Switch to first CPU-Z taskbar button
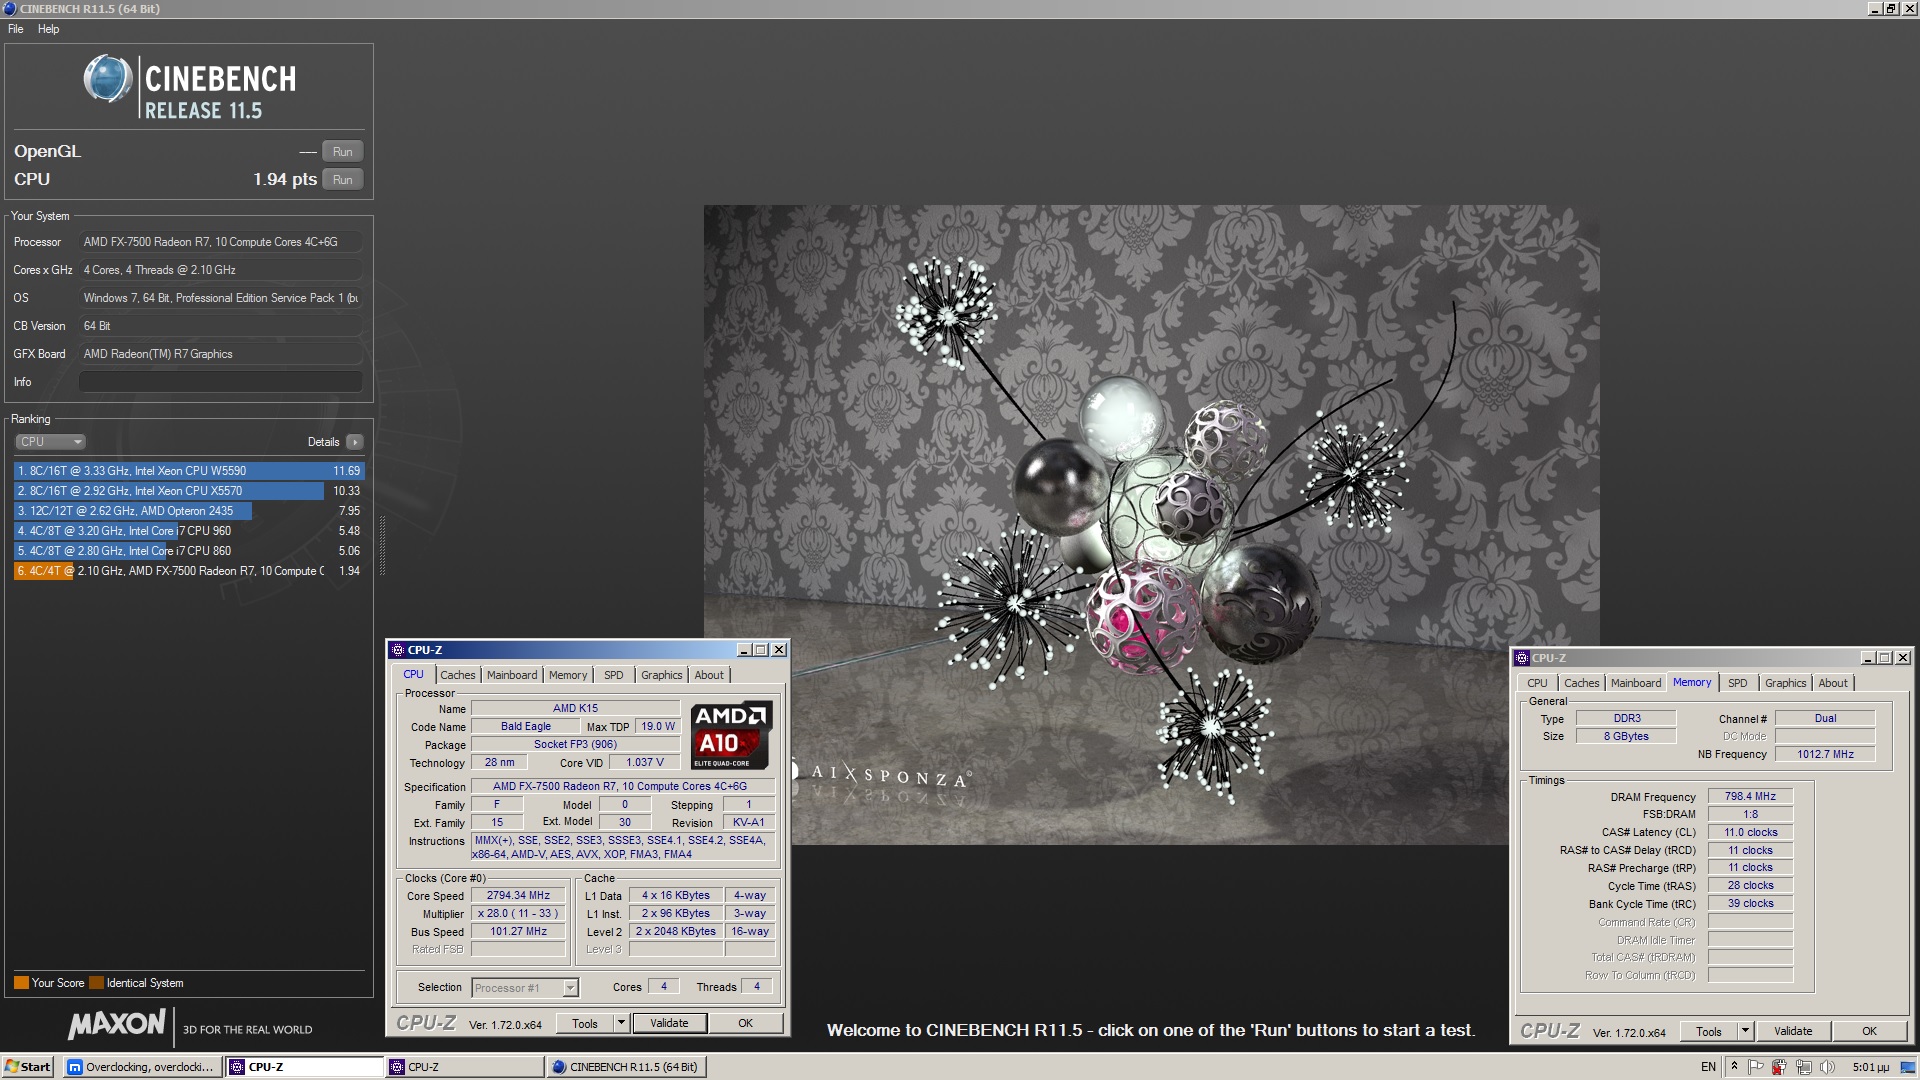Viewport: 1920px width, 1080px height. tap(304, 1067)
